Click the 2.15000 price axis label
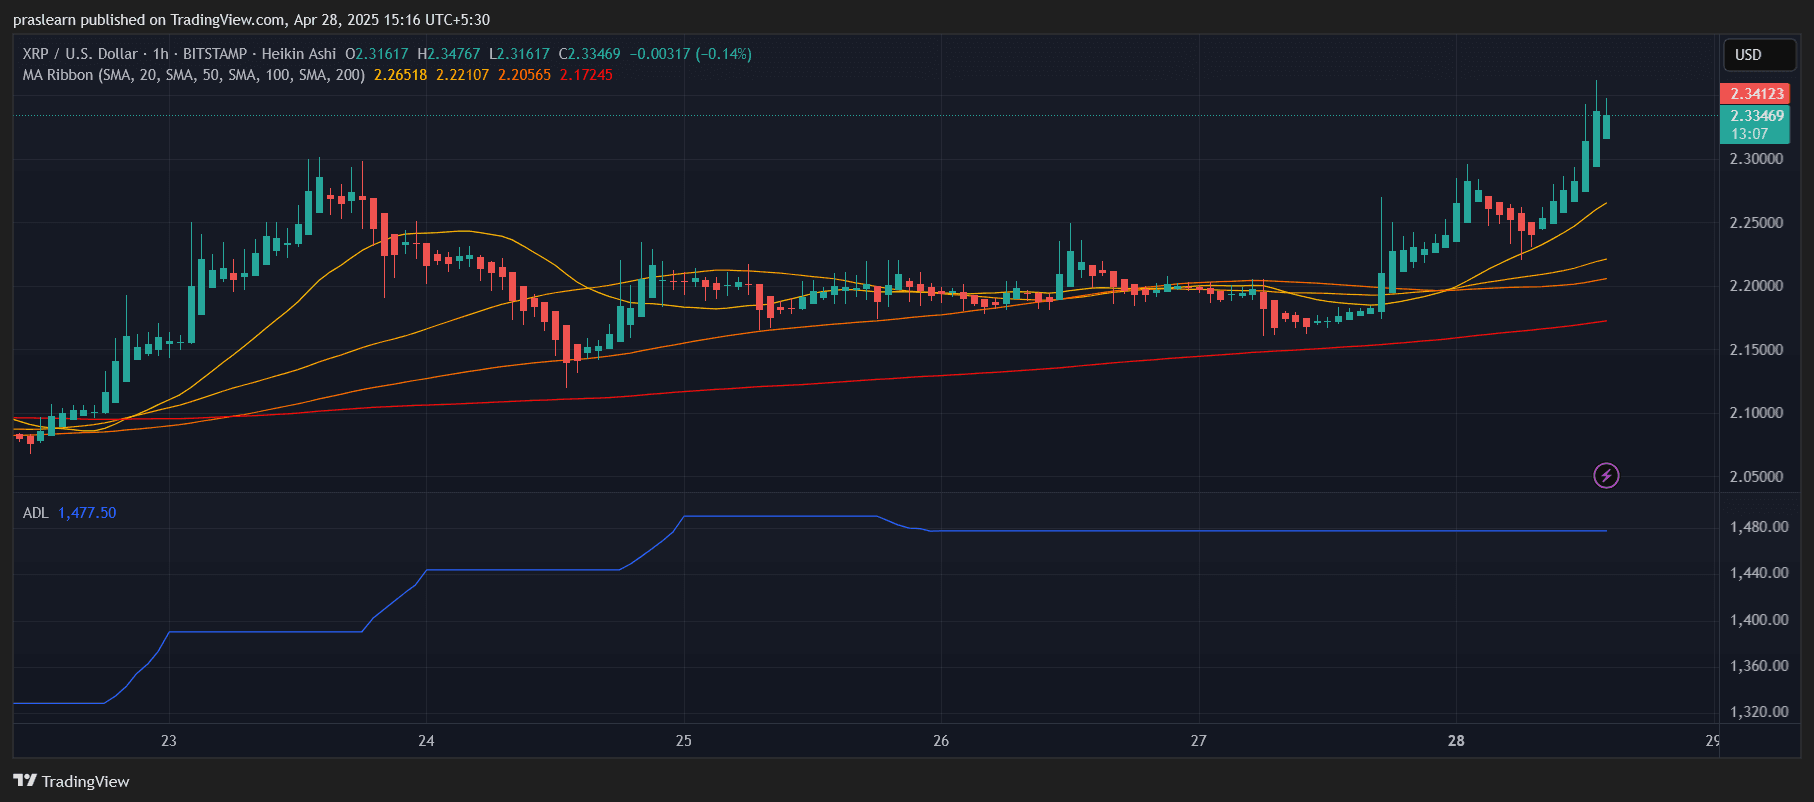Viewport: 1814px width, 802px height. [1756, 350]
